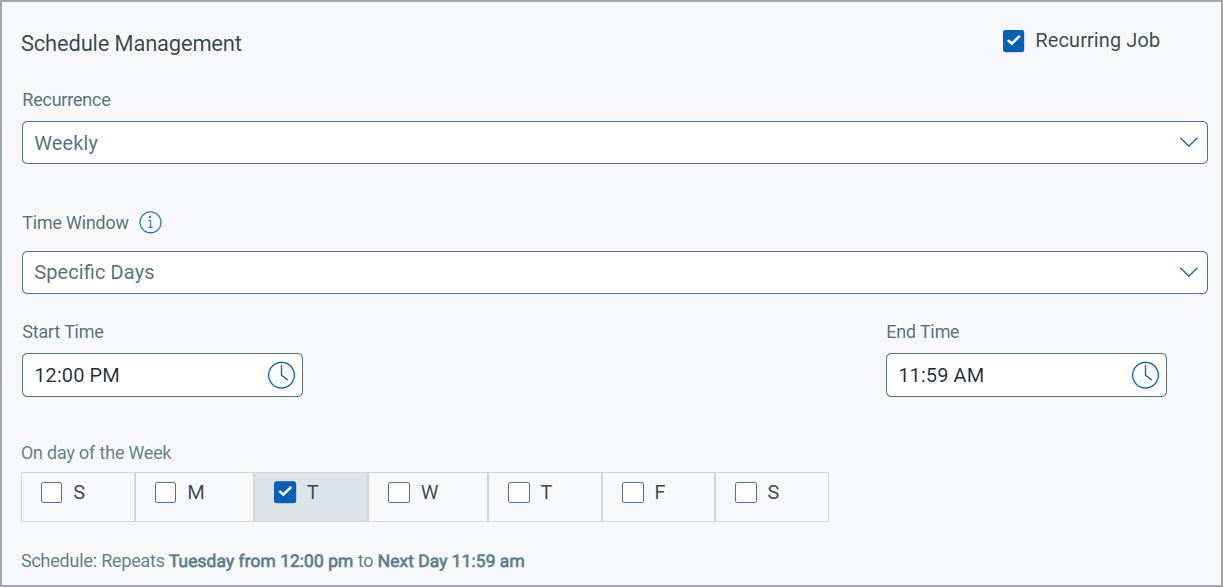Open the Weekly recurrence combo box

point(615,143)
